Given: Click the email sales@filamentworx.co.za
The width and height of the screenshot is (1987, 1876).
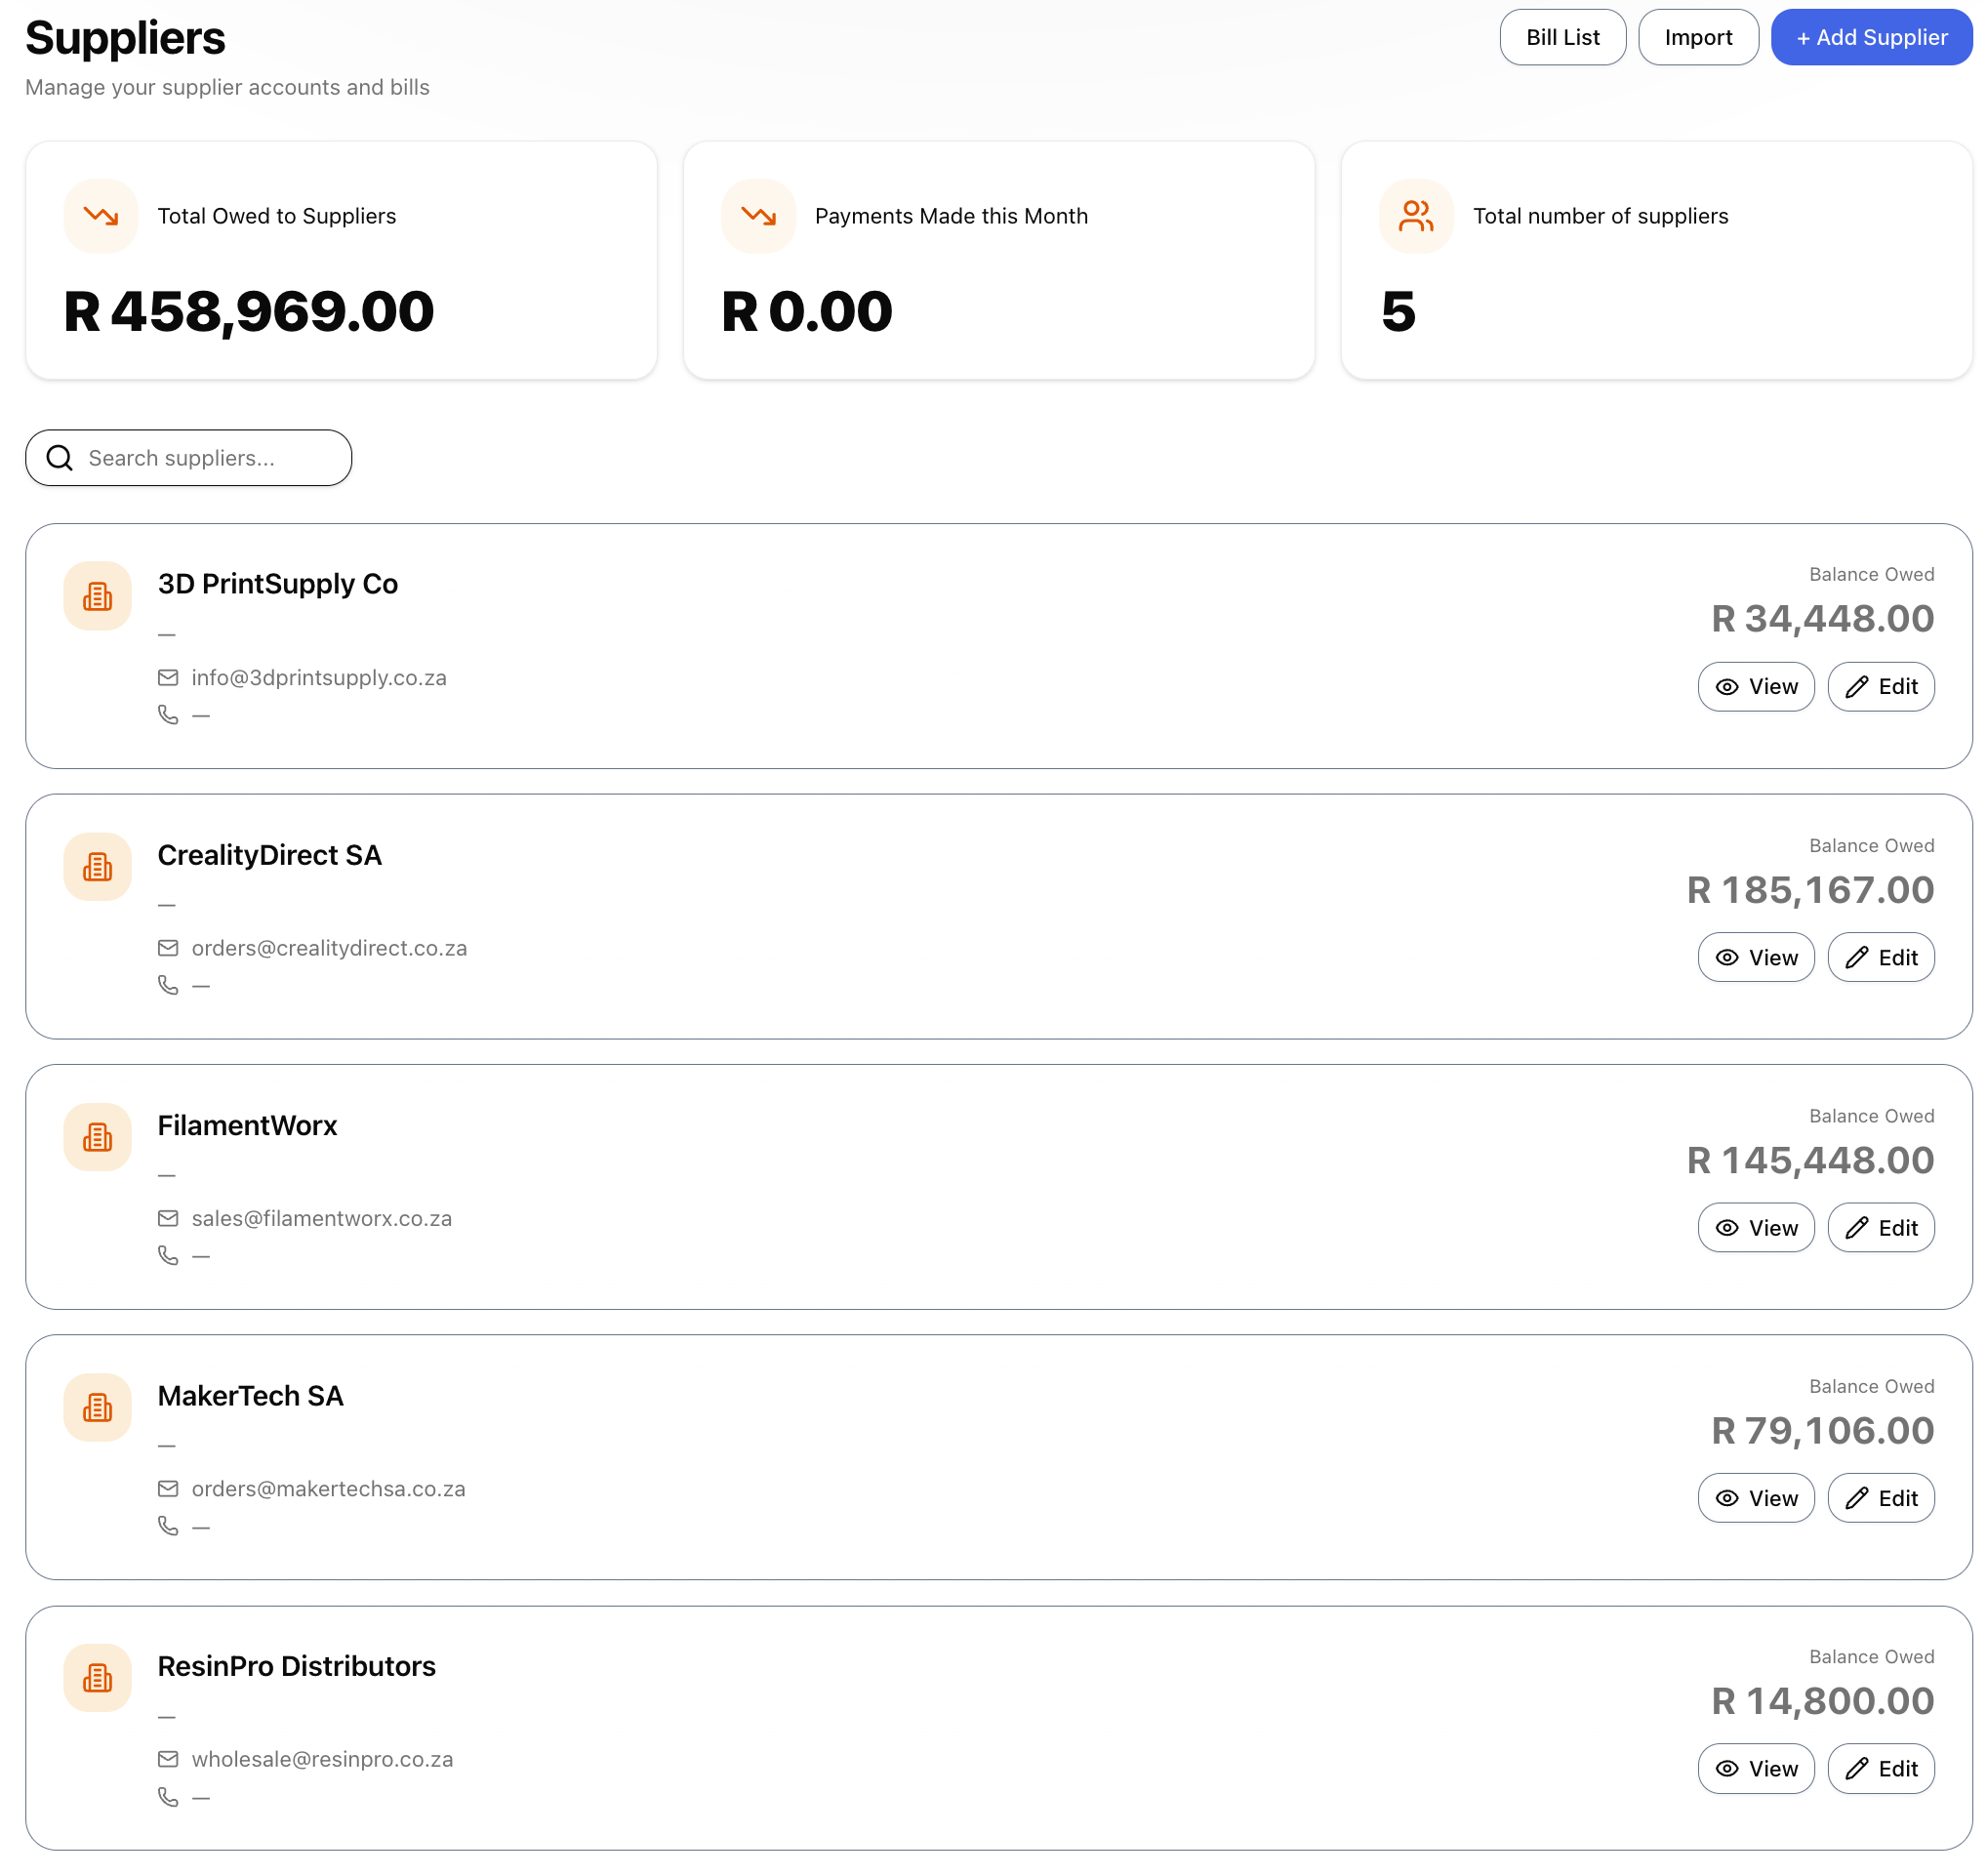Looking at the screenshot, I should click(x=321, y=1218).
